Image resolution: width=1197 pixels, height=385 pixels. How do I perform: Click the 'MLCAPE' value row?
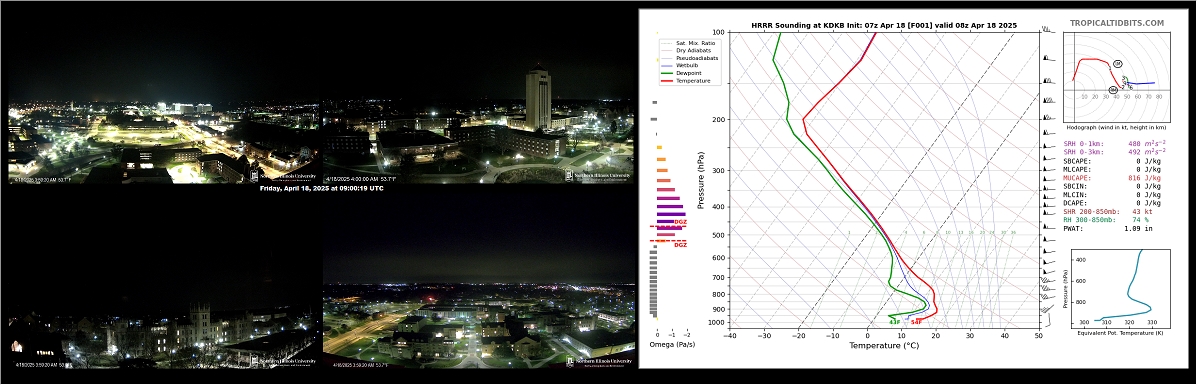1112,170
